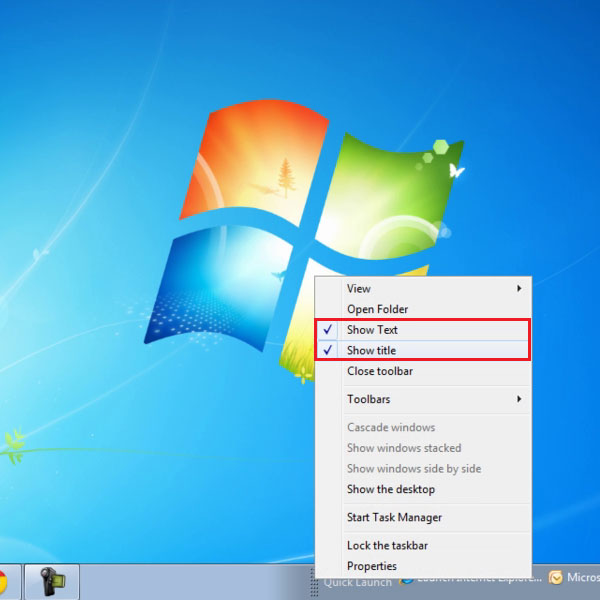
Task: Select Close toolbar menu entry
Action: click(x=422, y=371)
